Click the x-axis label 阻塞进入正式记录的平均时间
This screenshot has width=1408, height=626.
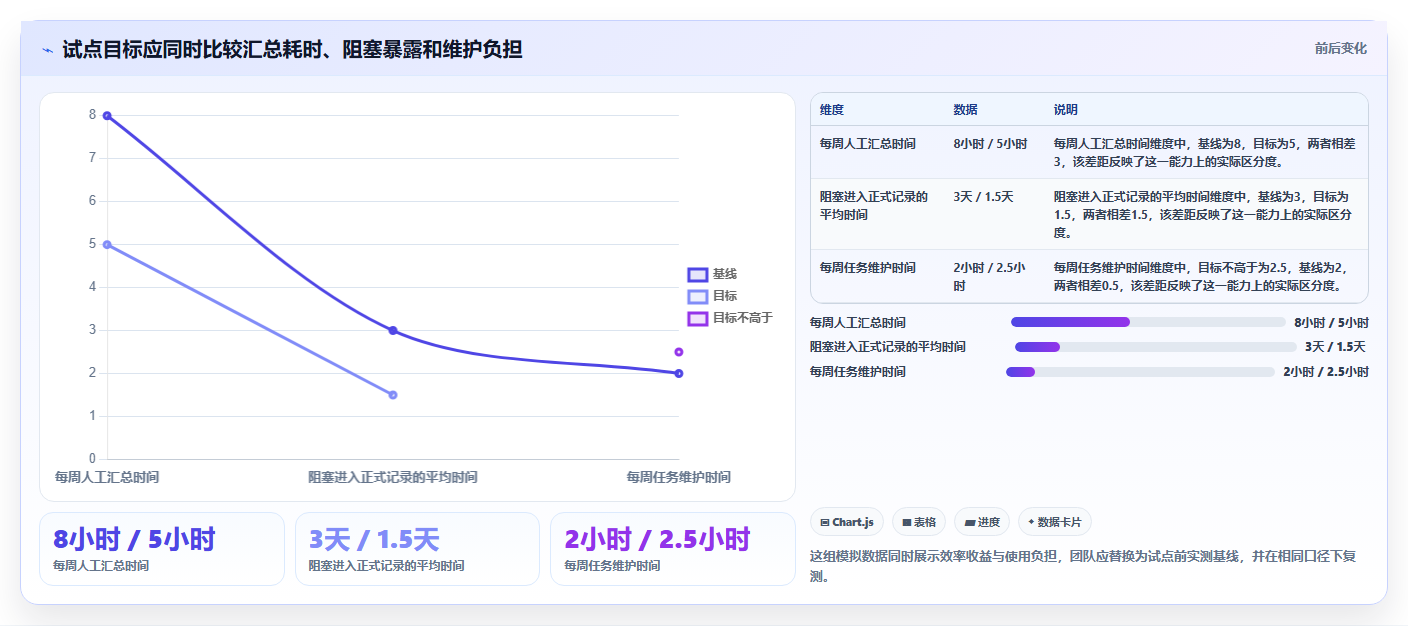click(x=393, y=477)
